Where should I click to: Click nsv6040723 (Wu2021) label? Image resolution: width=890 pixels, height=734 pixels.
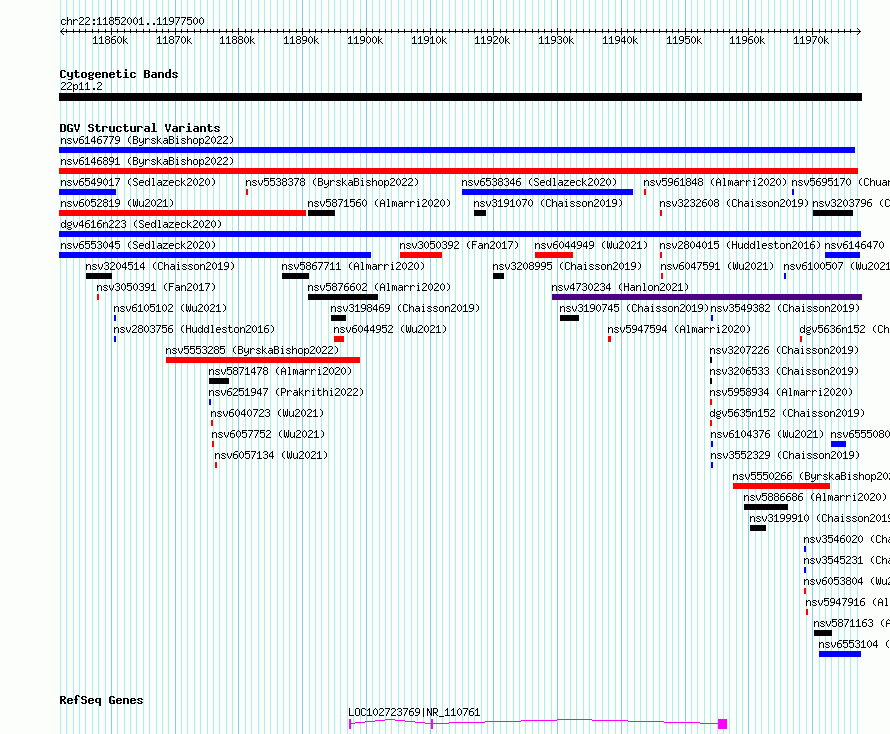pos(267,413)
